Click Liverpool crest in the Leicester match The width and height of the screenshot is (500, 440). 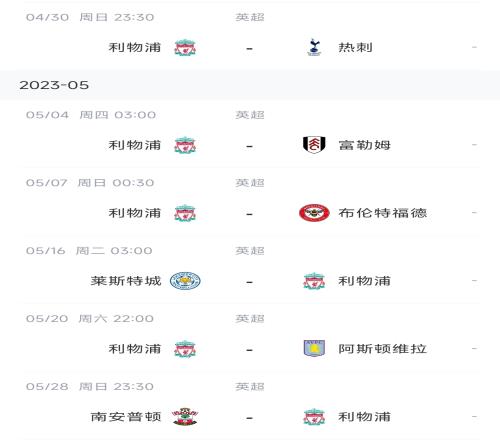(314, 281)
